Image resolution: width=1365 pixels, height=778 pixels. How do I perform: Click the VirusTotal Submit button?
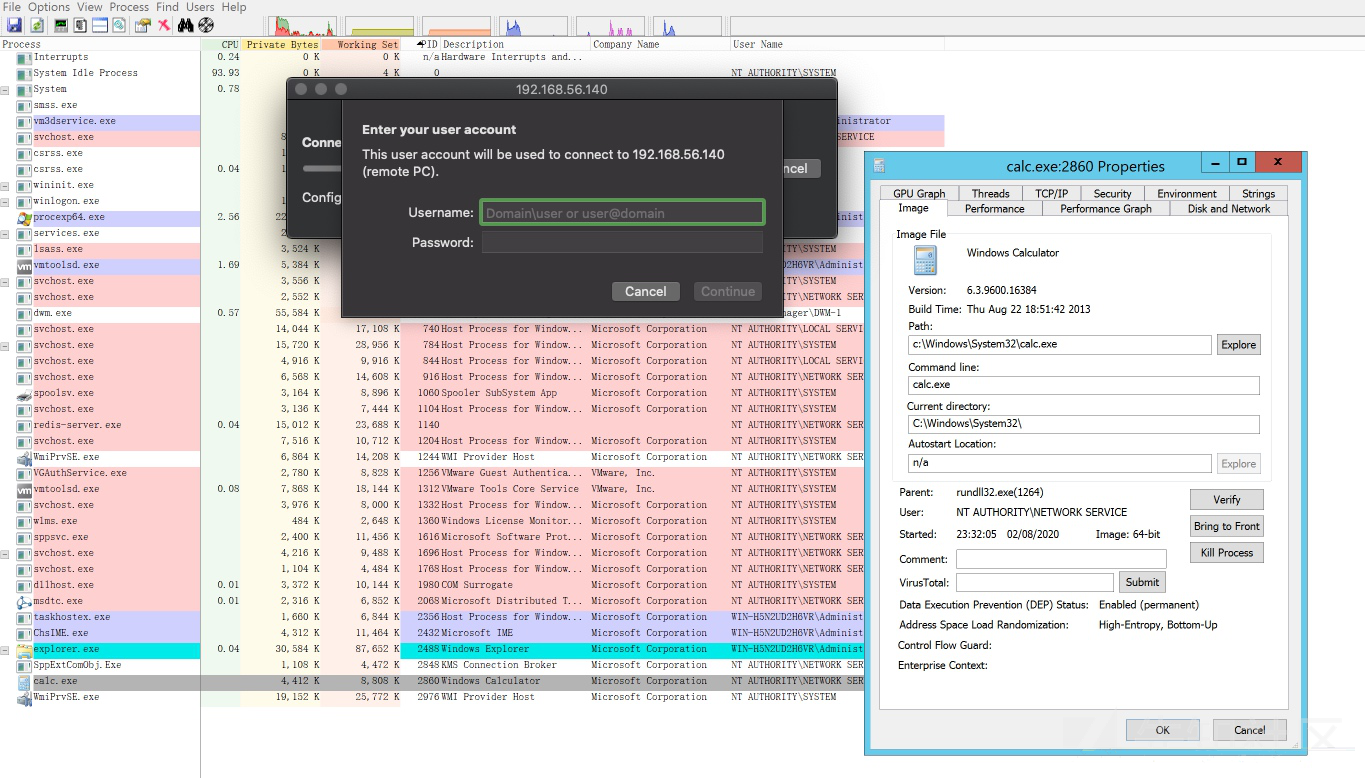click(1142, 581)
